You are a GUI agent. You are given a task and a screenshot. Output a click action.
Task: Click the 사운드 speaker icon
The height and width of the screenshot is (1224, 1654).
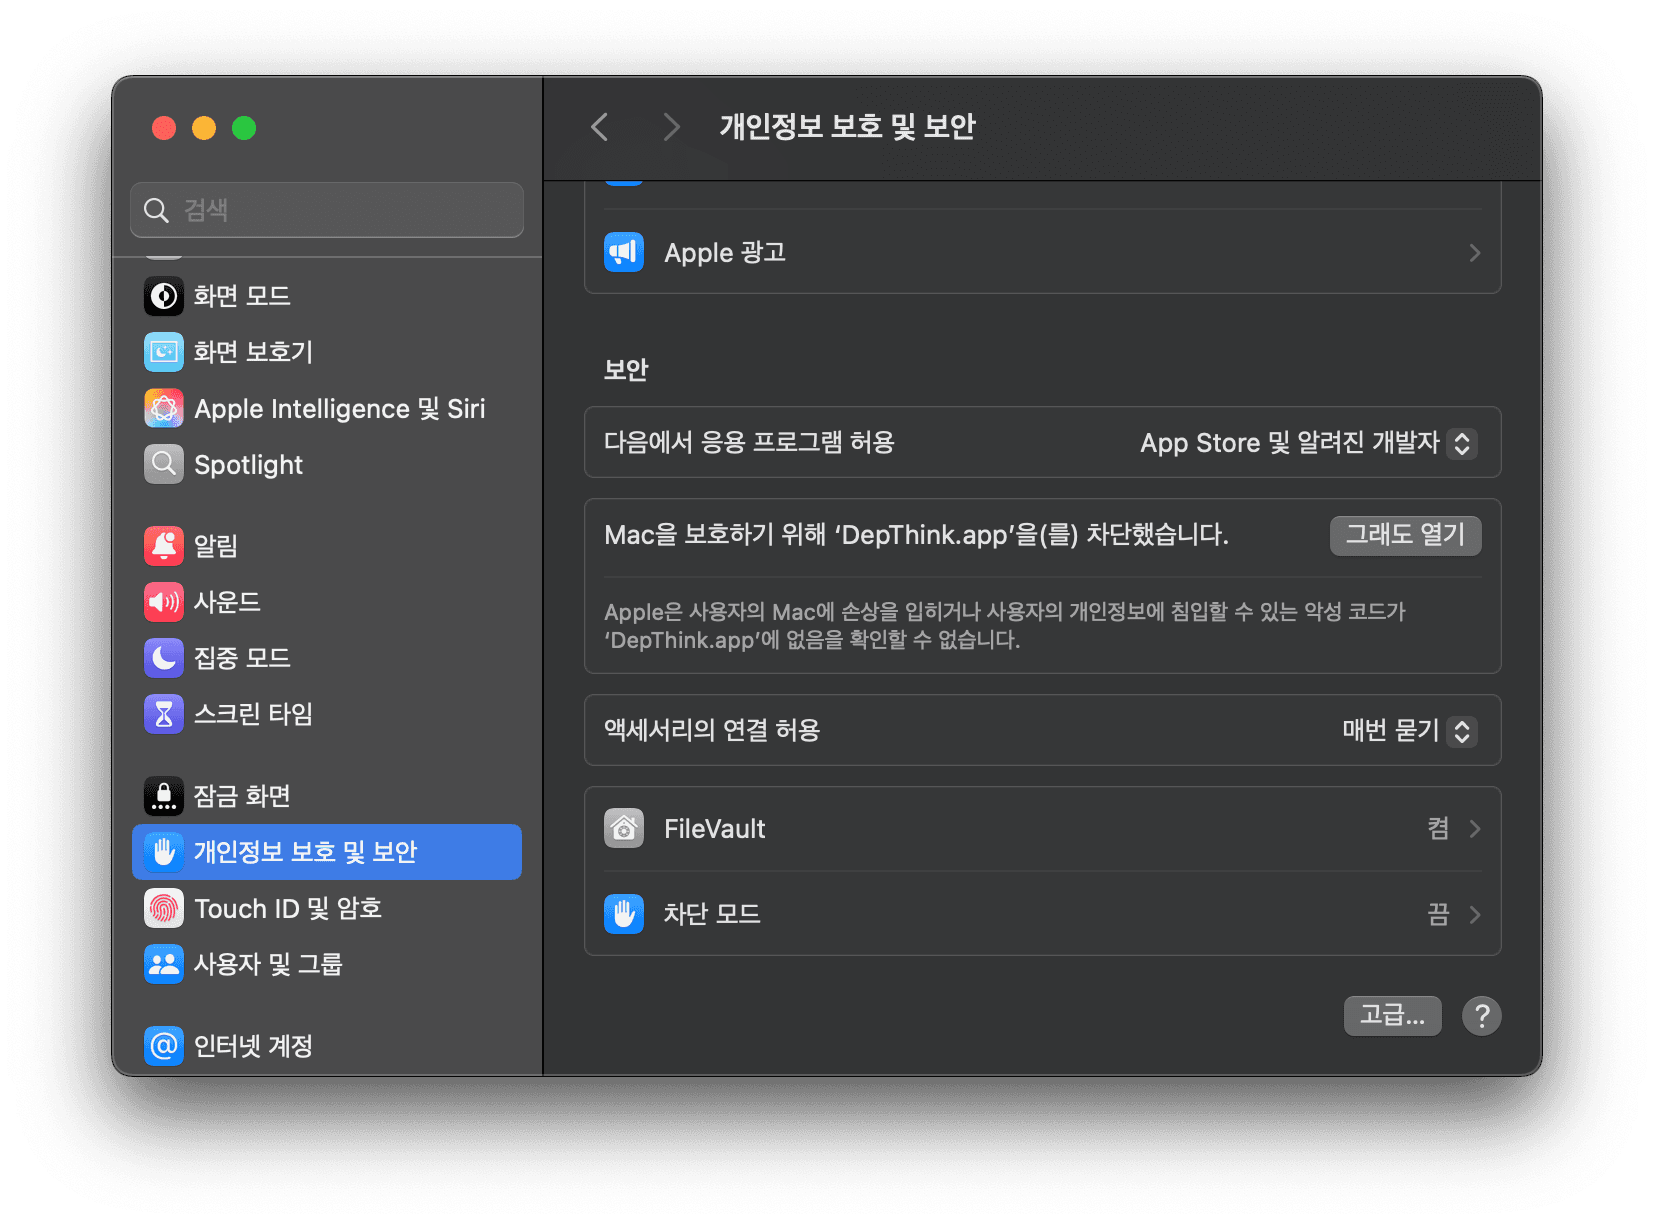[164, 602]
